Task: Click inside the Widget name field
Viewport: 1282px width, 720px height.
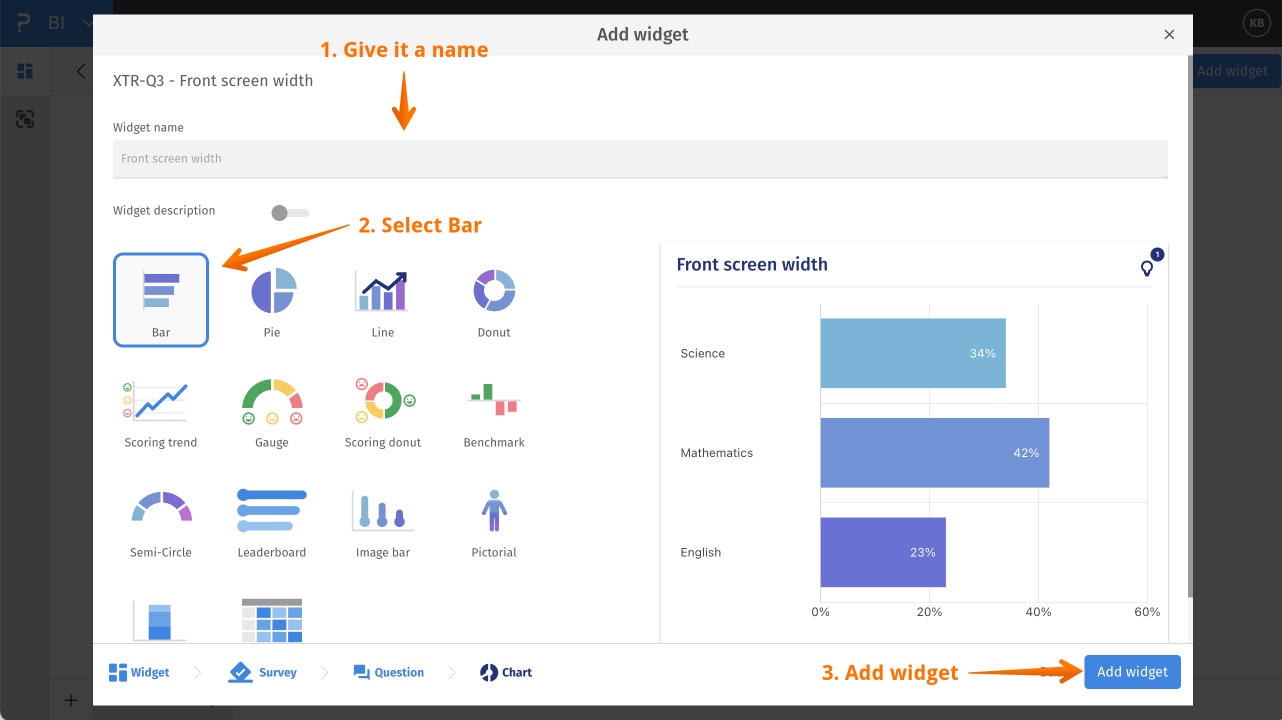Action: point(640,158)
